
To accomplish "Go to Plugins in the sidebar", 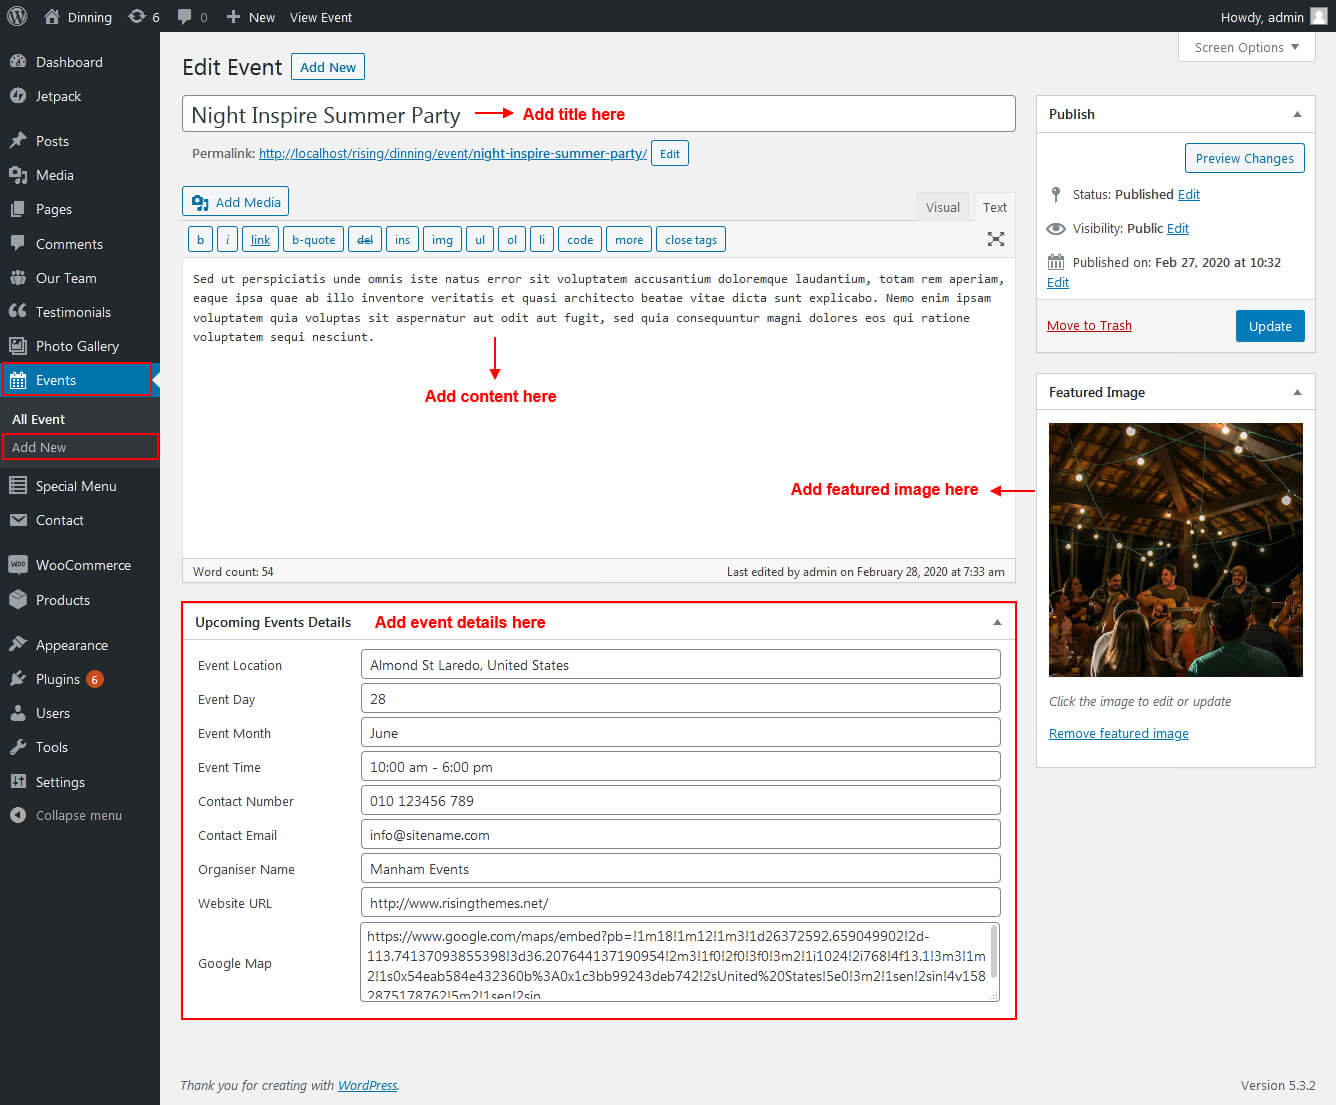I will click(x=57, y=679).
